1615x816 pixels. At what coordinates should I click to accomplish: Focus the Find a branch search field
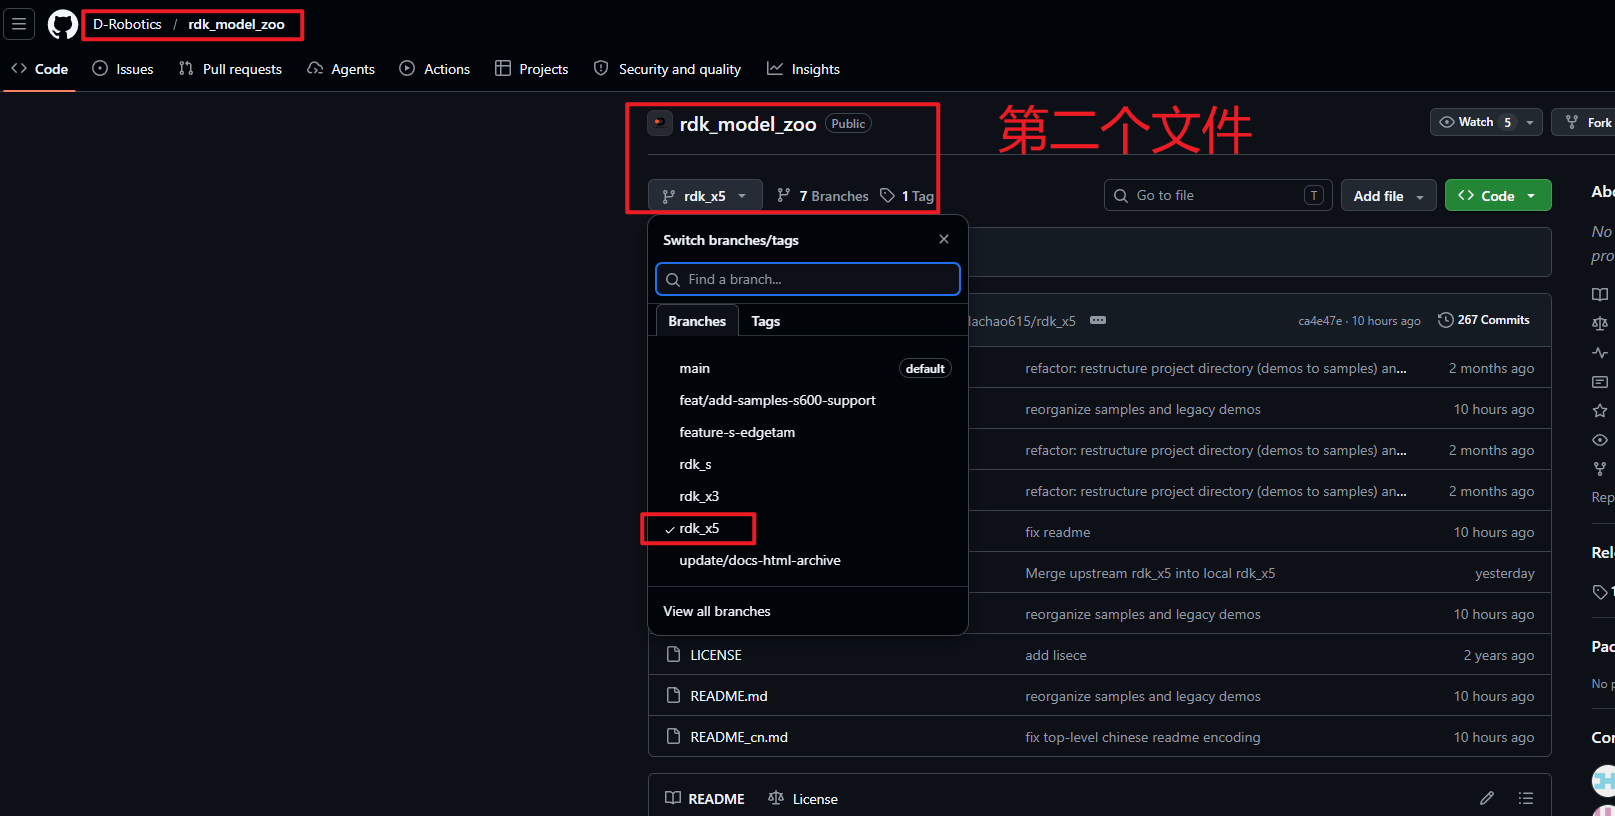(x=808, y=279)
